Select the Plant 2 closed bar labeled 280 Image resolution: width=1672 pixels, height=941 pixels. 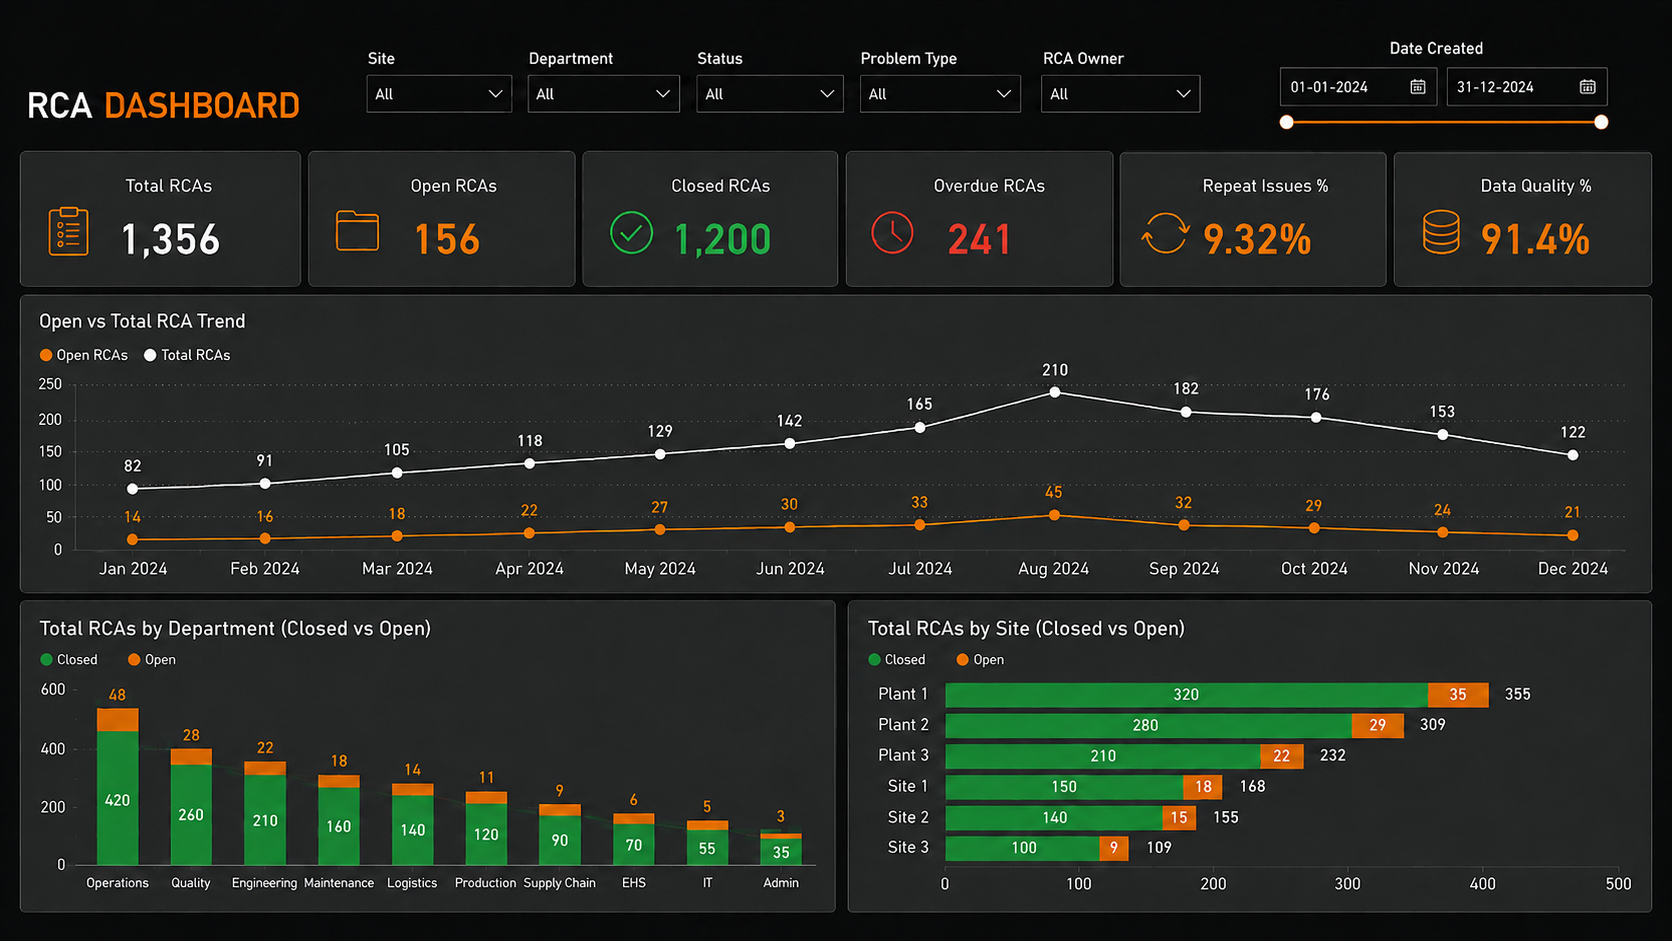click(1148, 725)
